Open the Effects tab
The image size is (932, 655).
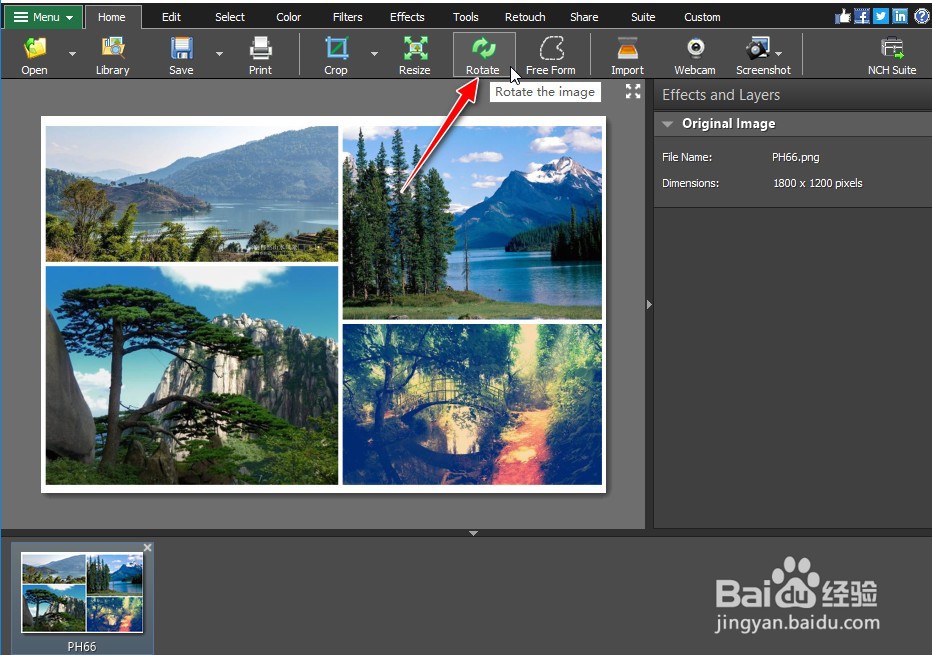click(x=407, y=17)
